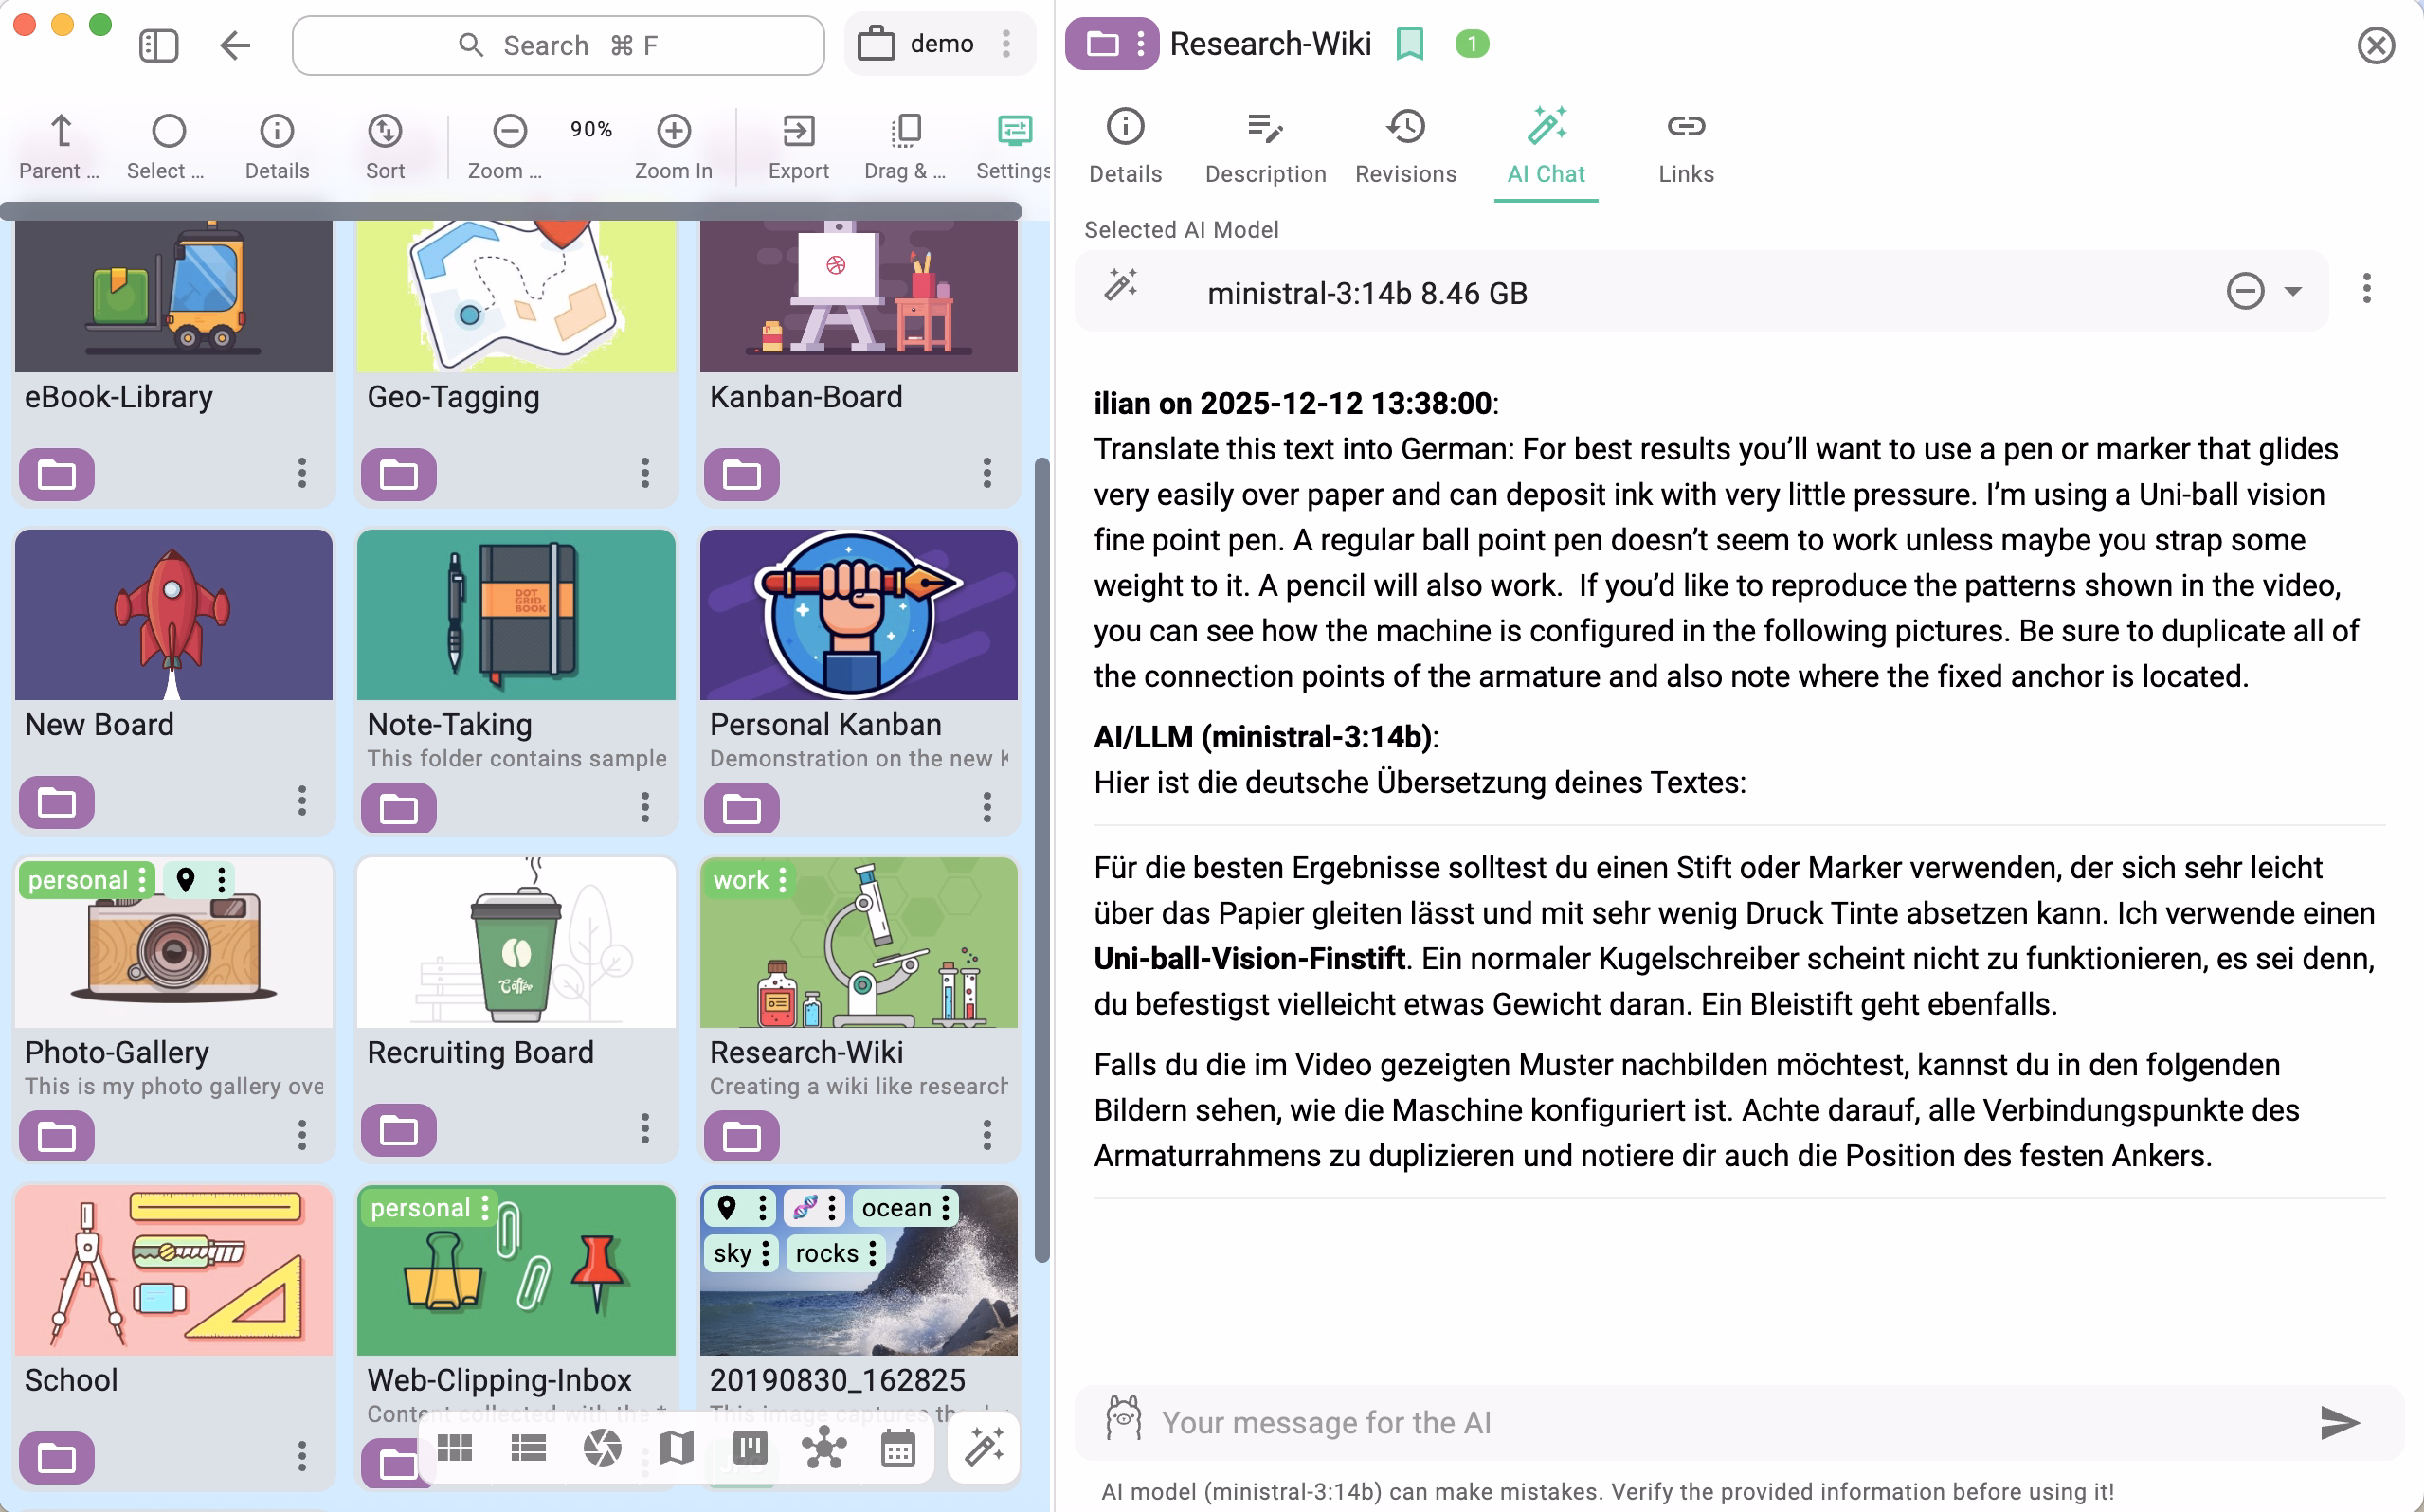2424x1512 pixels.
Task: Open the graph perspective icon
Action: pyautogui.click(x=824, y=1447)
